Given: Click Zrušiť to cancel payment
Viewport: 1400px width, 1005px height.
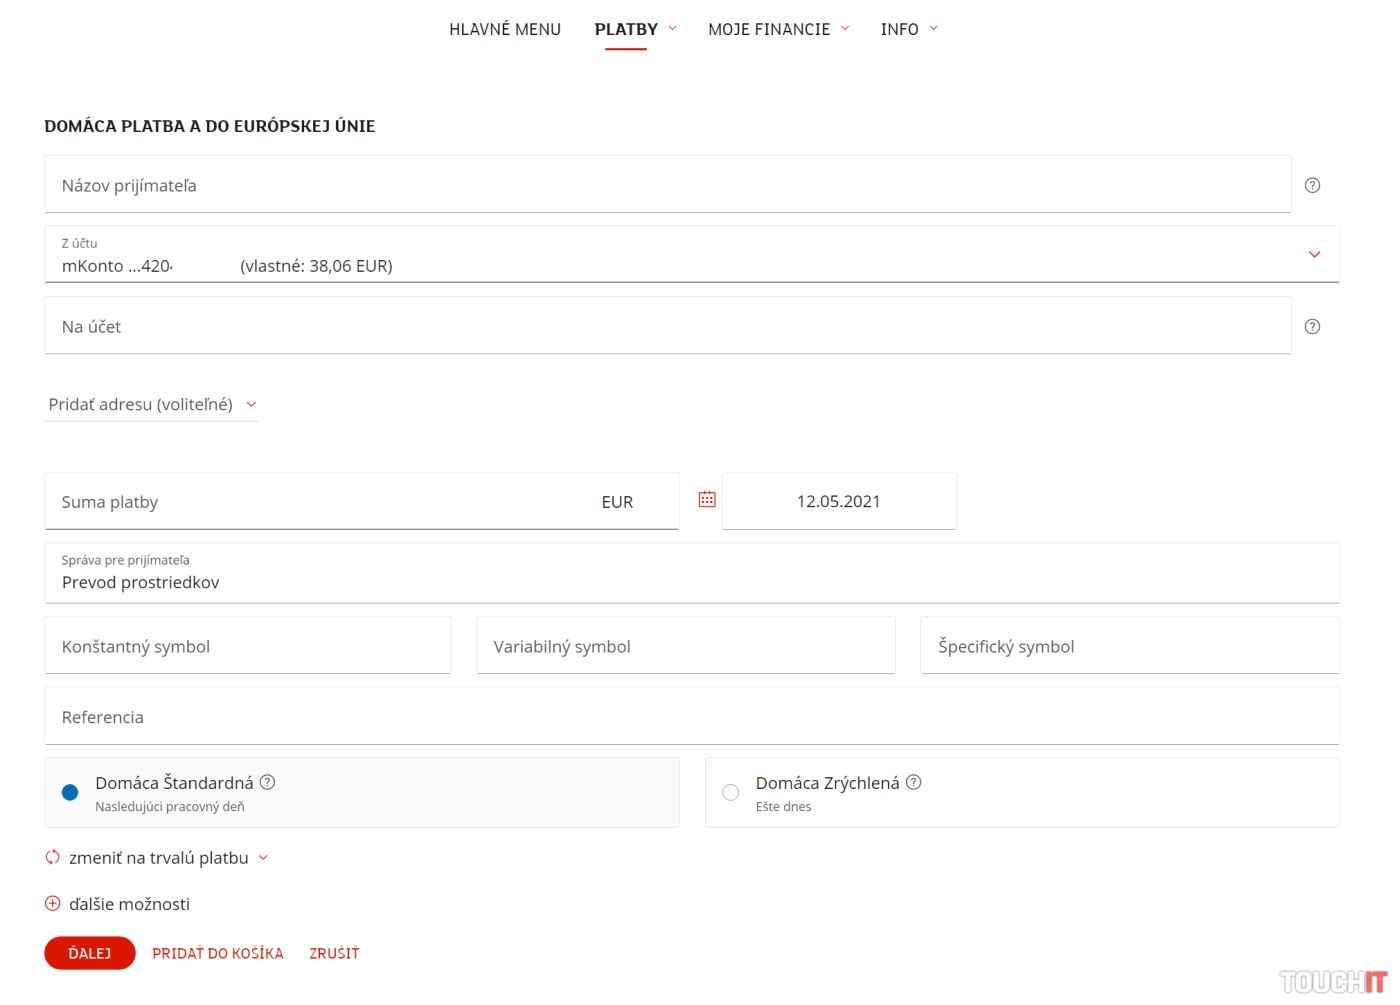Looking at the screenshot, I should [334, 953].
